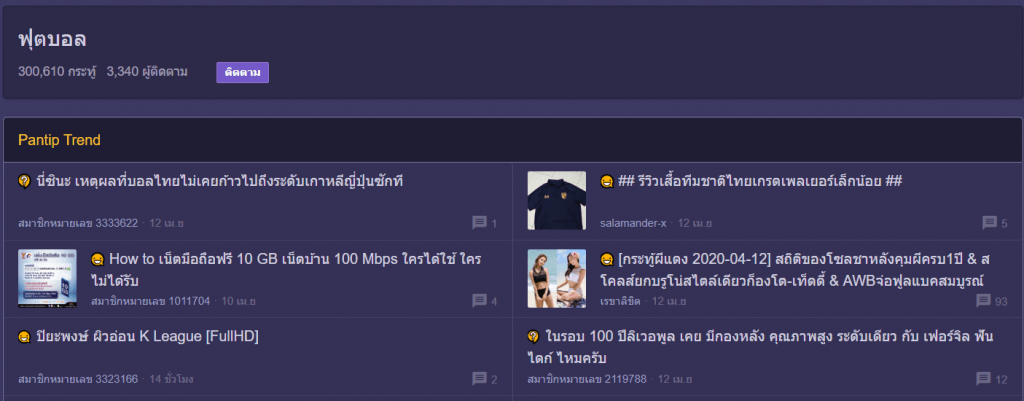Click laughing emoji on รีวิวเสื้อทีมชาติไทย thread
Screen dimensions: 1024x401
pos(607,181)
